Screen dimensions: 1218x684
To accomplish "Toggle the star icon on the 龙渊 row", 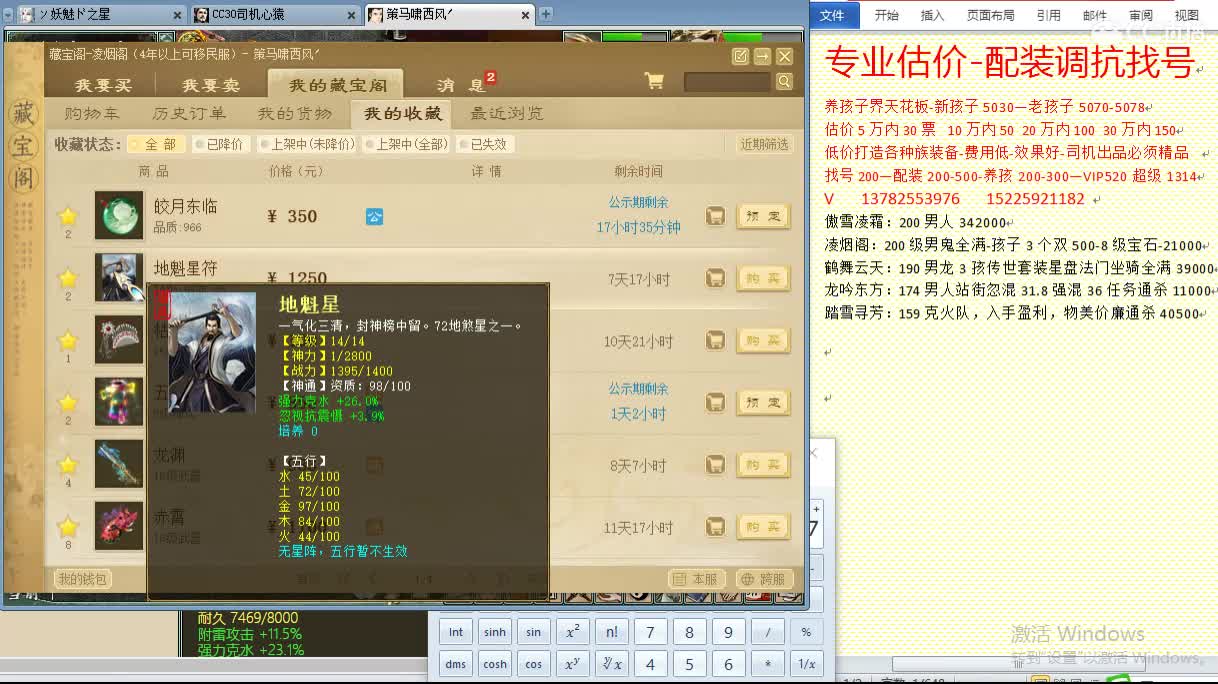I will point(68,464).
